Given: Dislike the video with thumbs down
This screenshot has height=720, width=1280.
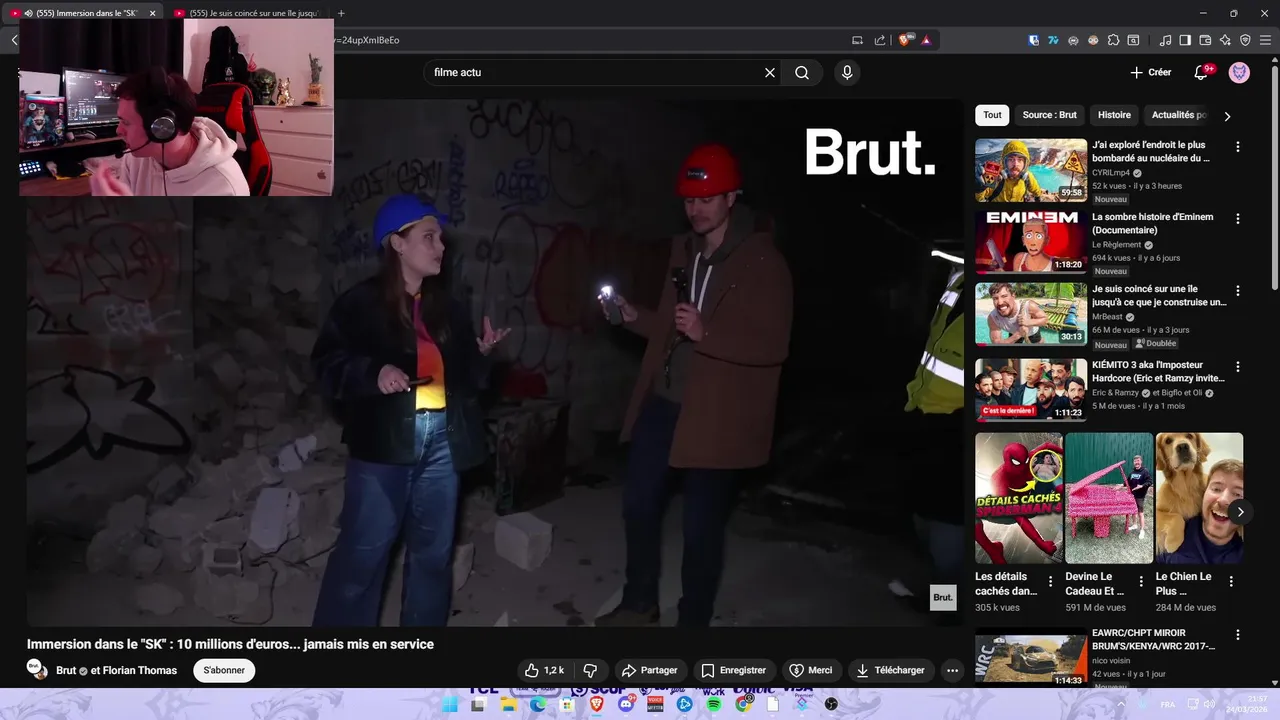Looking at the screenshot, I should (x=590, y=670).
